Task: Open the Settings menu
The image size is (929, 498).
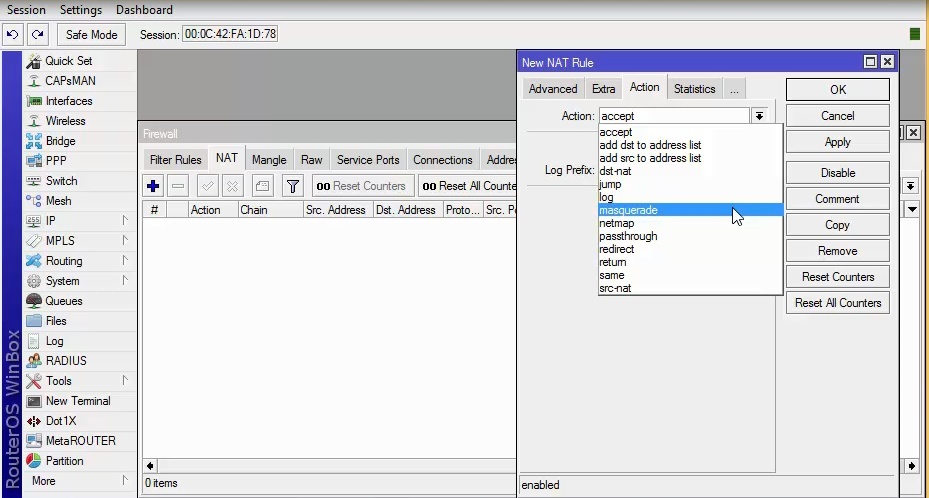Action: point(80,10)
